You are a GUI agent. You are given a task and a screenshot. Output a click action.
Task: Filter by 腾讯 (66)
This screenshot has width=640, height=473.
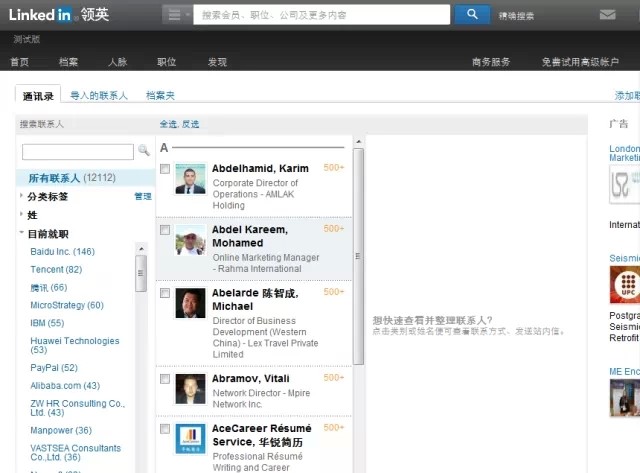[x=49, y=287]
